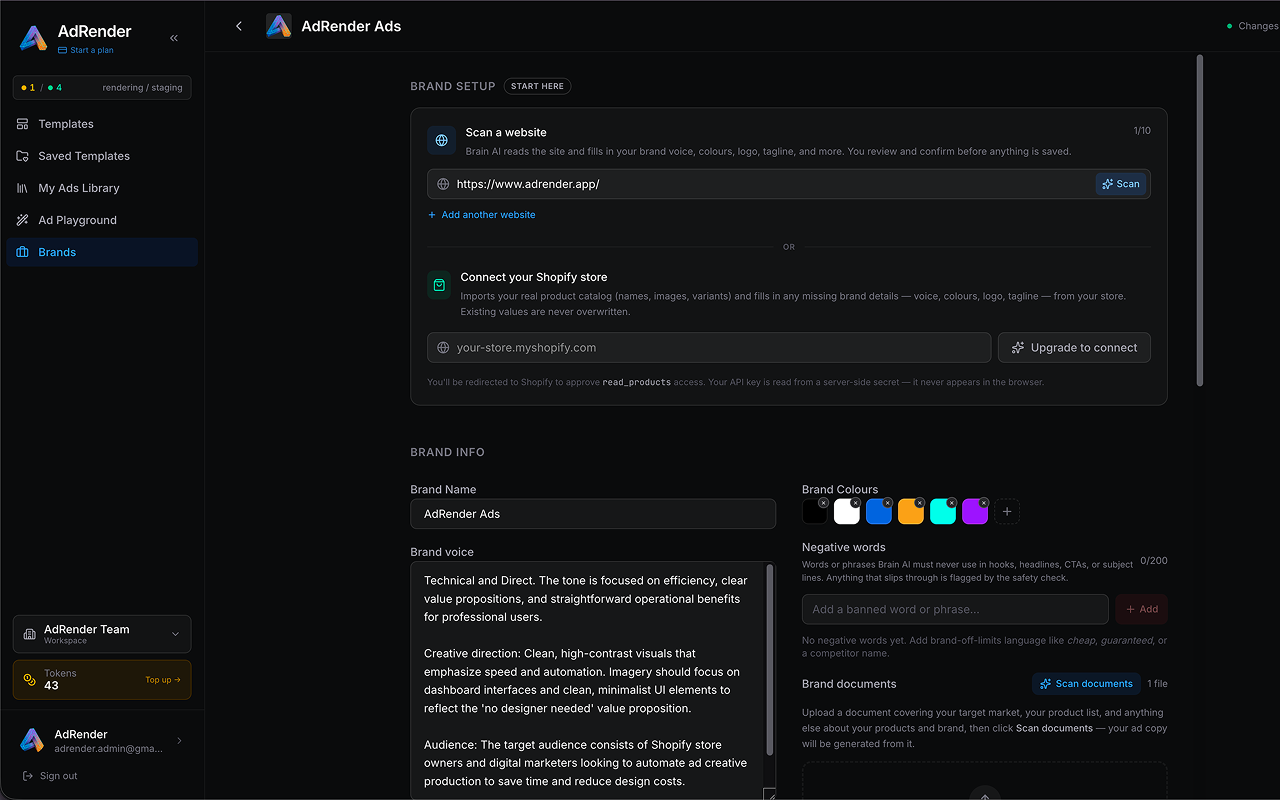The height and width of the screenshot is (800, 1280).
Task: Click the Connect your Shopify store heading
Action: [534, 277]
